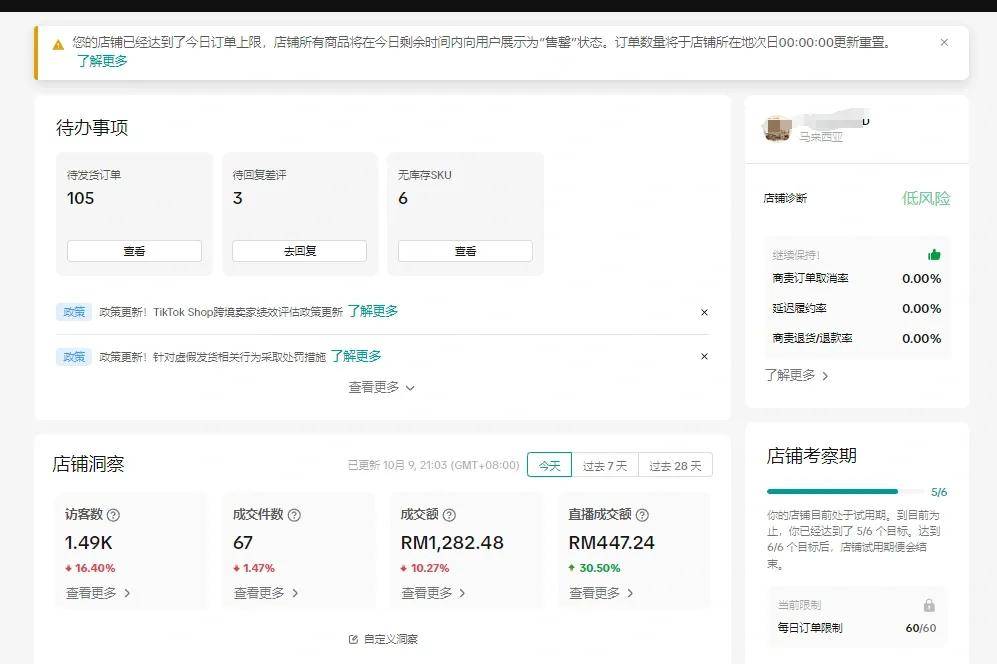Click help icon next to 直播成交额
Viewport: 997px width, 664px height.
point(642,515)
